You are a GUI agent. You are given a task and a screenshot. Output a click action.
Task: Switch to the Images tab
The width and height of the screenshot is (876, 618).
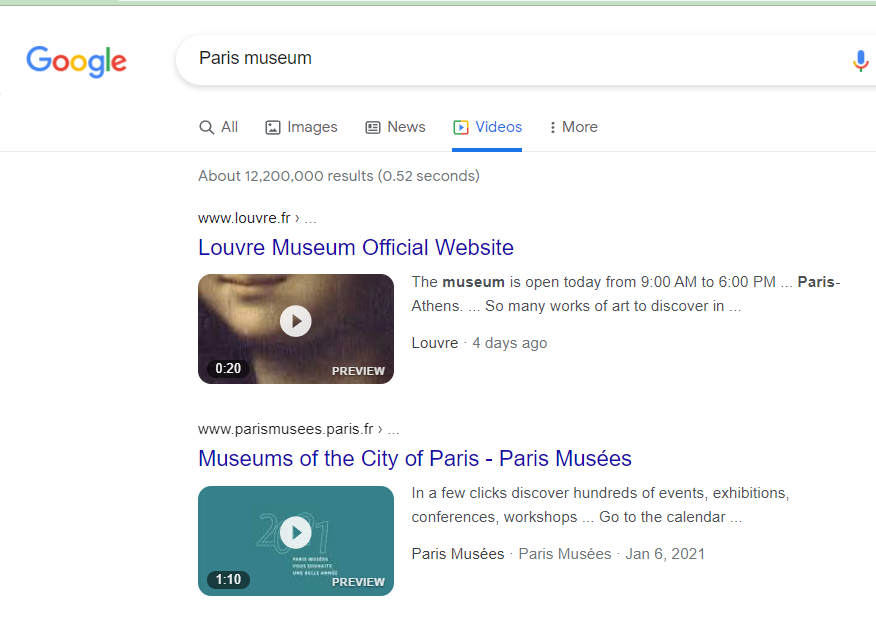tap(301, 127)
